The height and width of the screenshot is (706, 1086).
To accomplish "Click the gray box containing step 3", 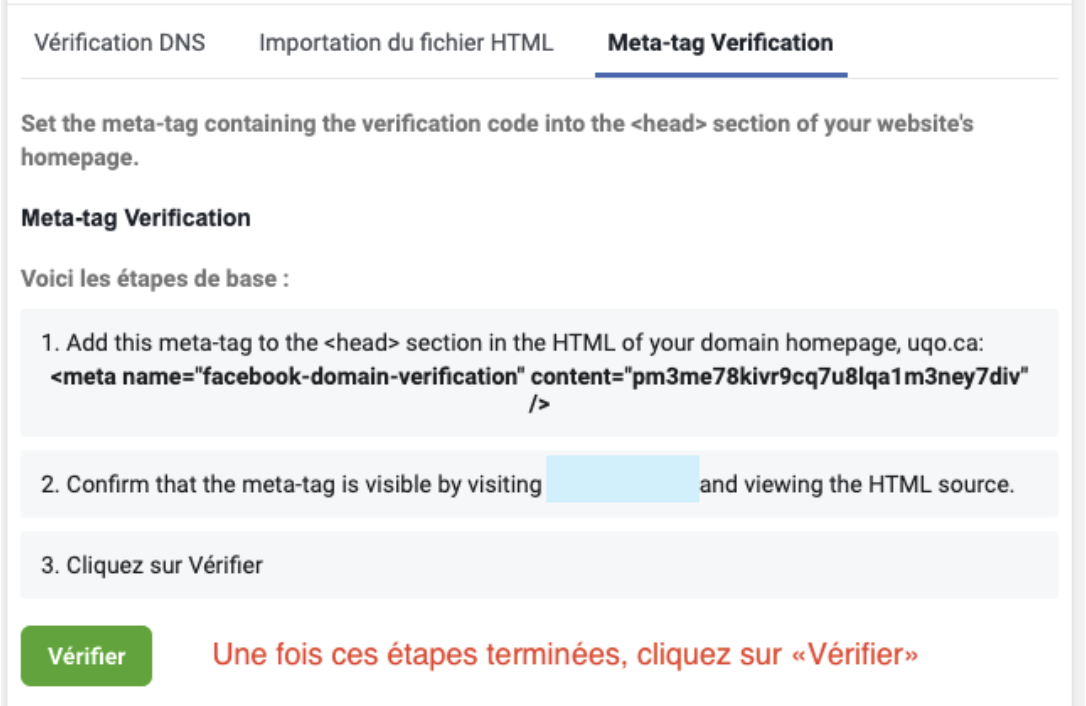I will (543, 561).
